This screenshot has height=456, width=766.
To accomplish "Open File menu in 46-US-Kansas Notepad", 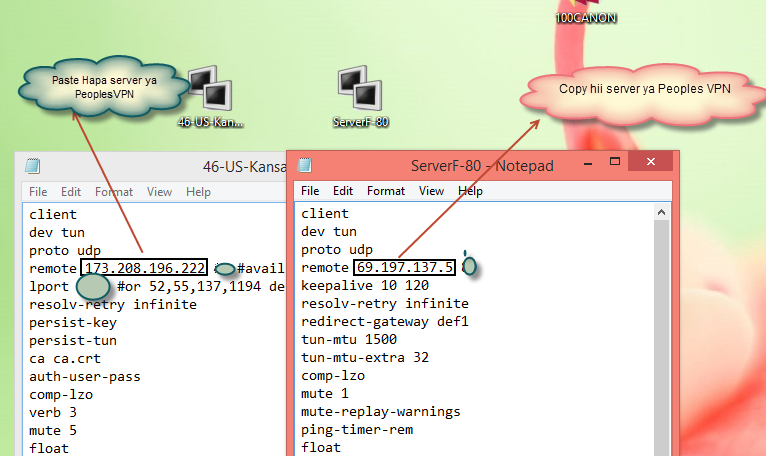I will coord(38,192).
